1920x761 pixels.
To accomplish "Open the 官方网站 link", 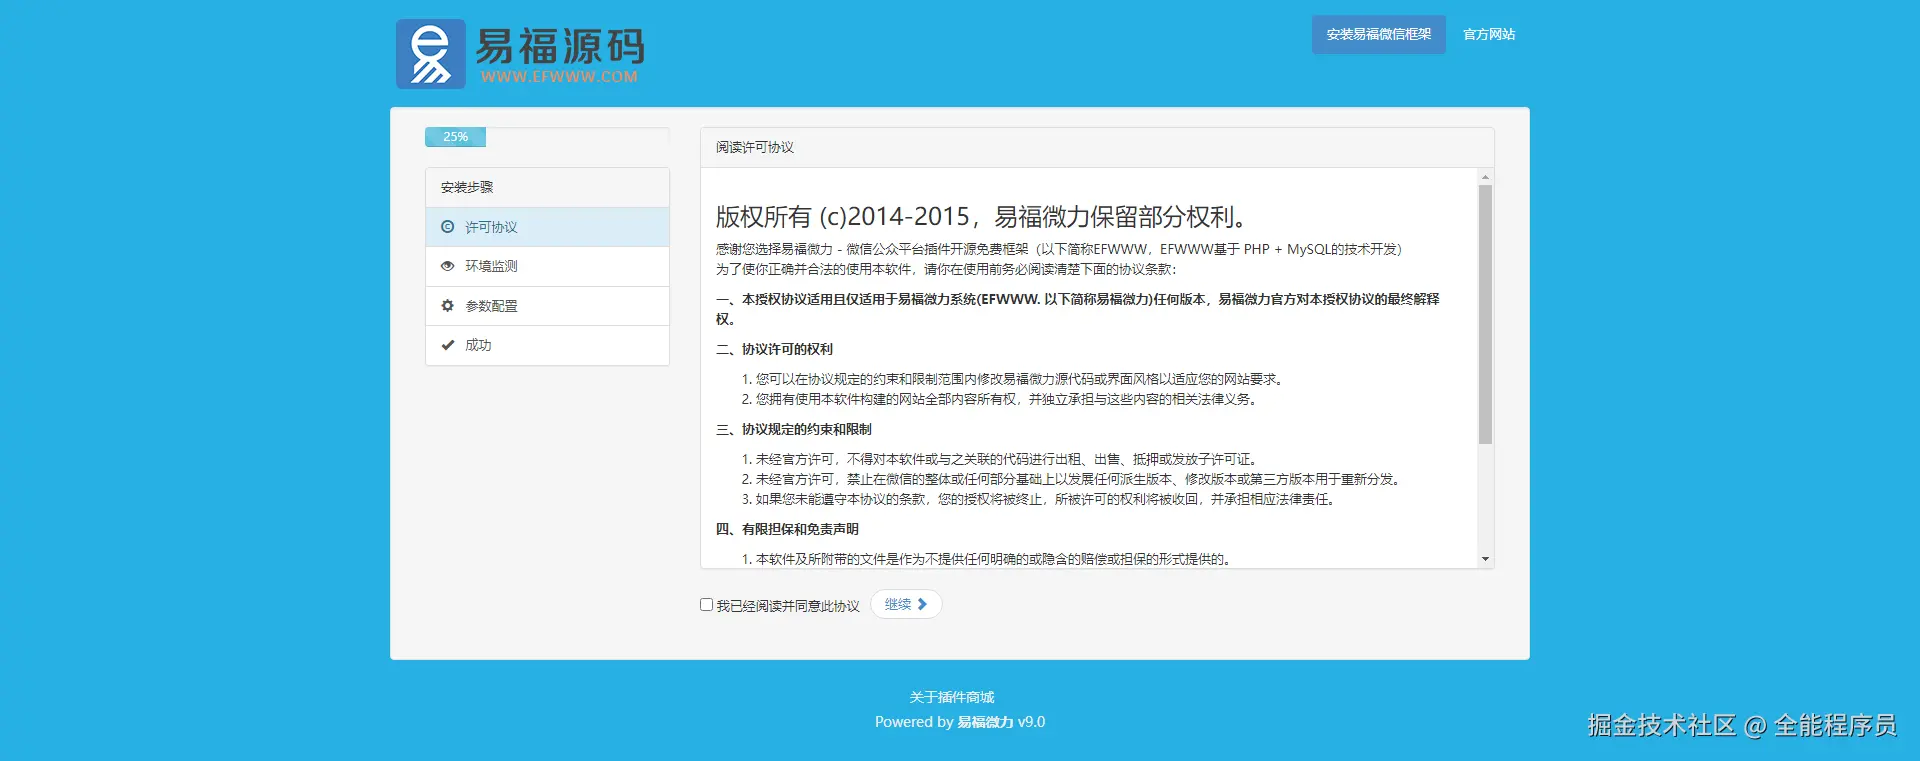I will (x=1489, y=34).
